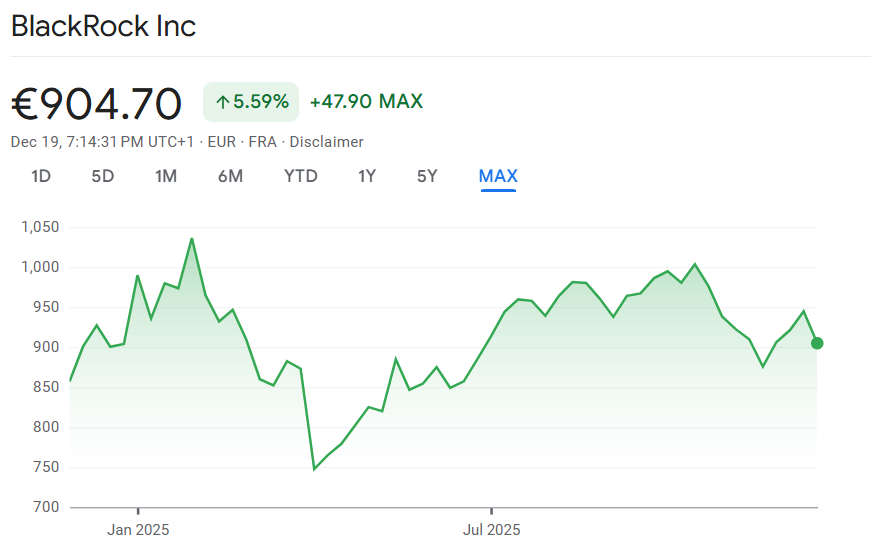The image size is (871, 548).
Task: Switch chart to the 1Y view
Action: [367, 177]
